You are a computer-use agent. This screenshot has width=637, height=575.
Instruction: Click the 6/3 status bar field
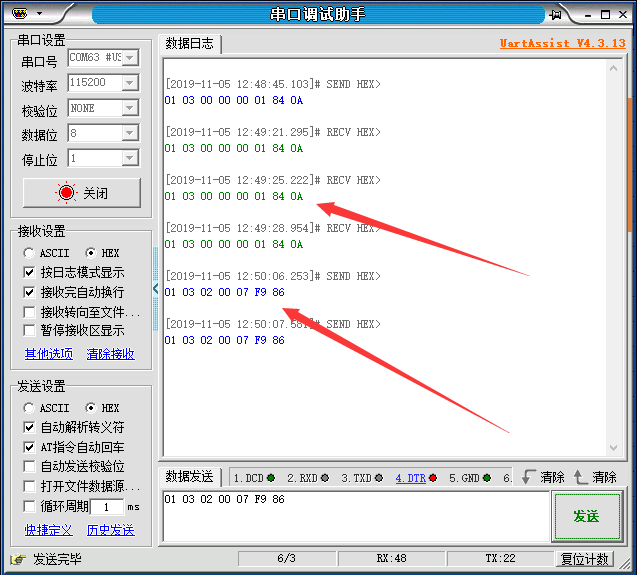click(x=286, y=559)
